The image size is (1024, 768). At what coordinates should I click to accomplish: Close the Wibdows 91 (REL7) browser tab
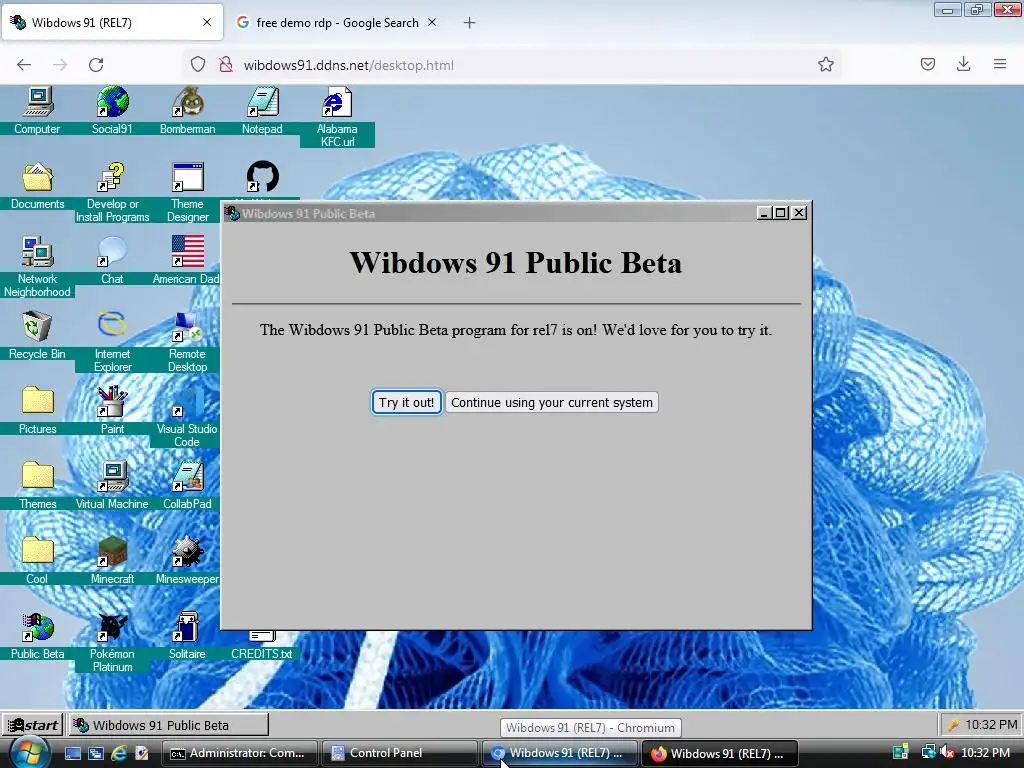tap(207, 22)
